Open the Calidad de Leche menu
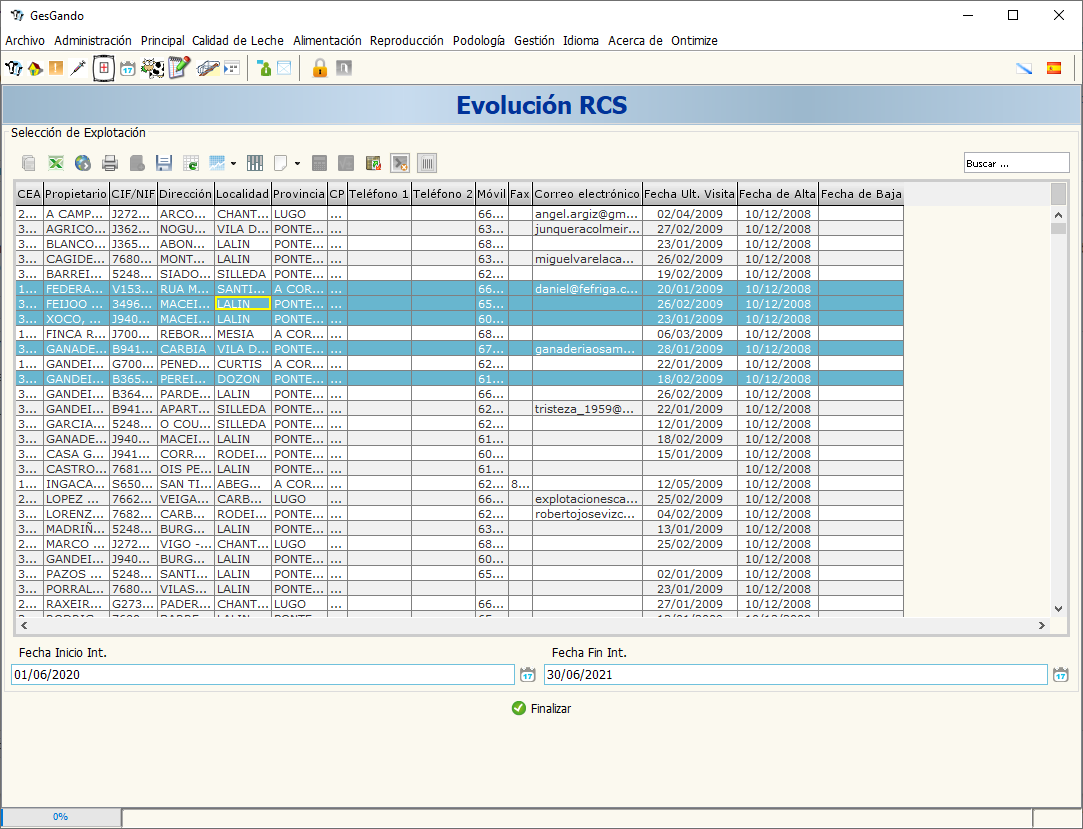 (238, 41)
